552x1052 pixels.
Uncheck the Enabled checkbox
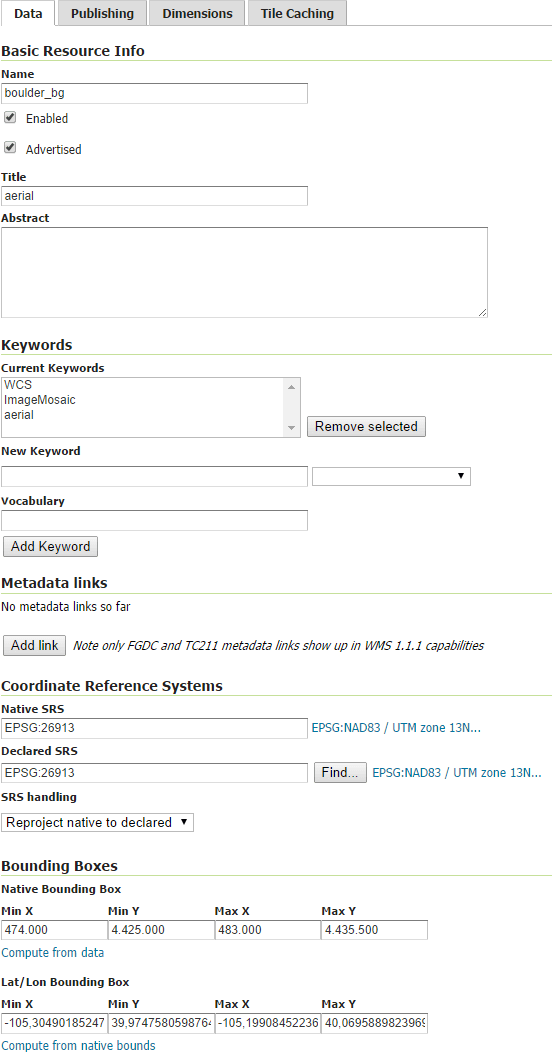tap(10, 117)
